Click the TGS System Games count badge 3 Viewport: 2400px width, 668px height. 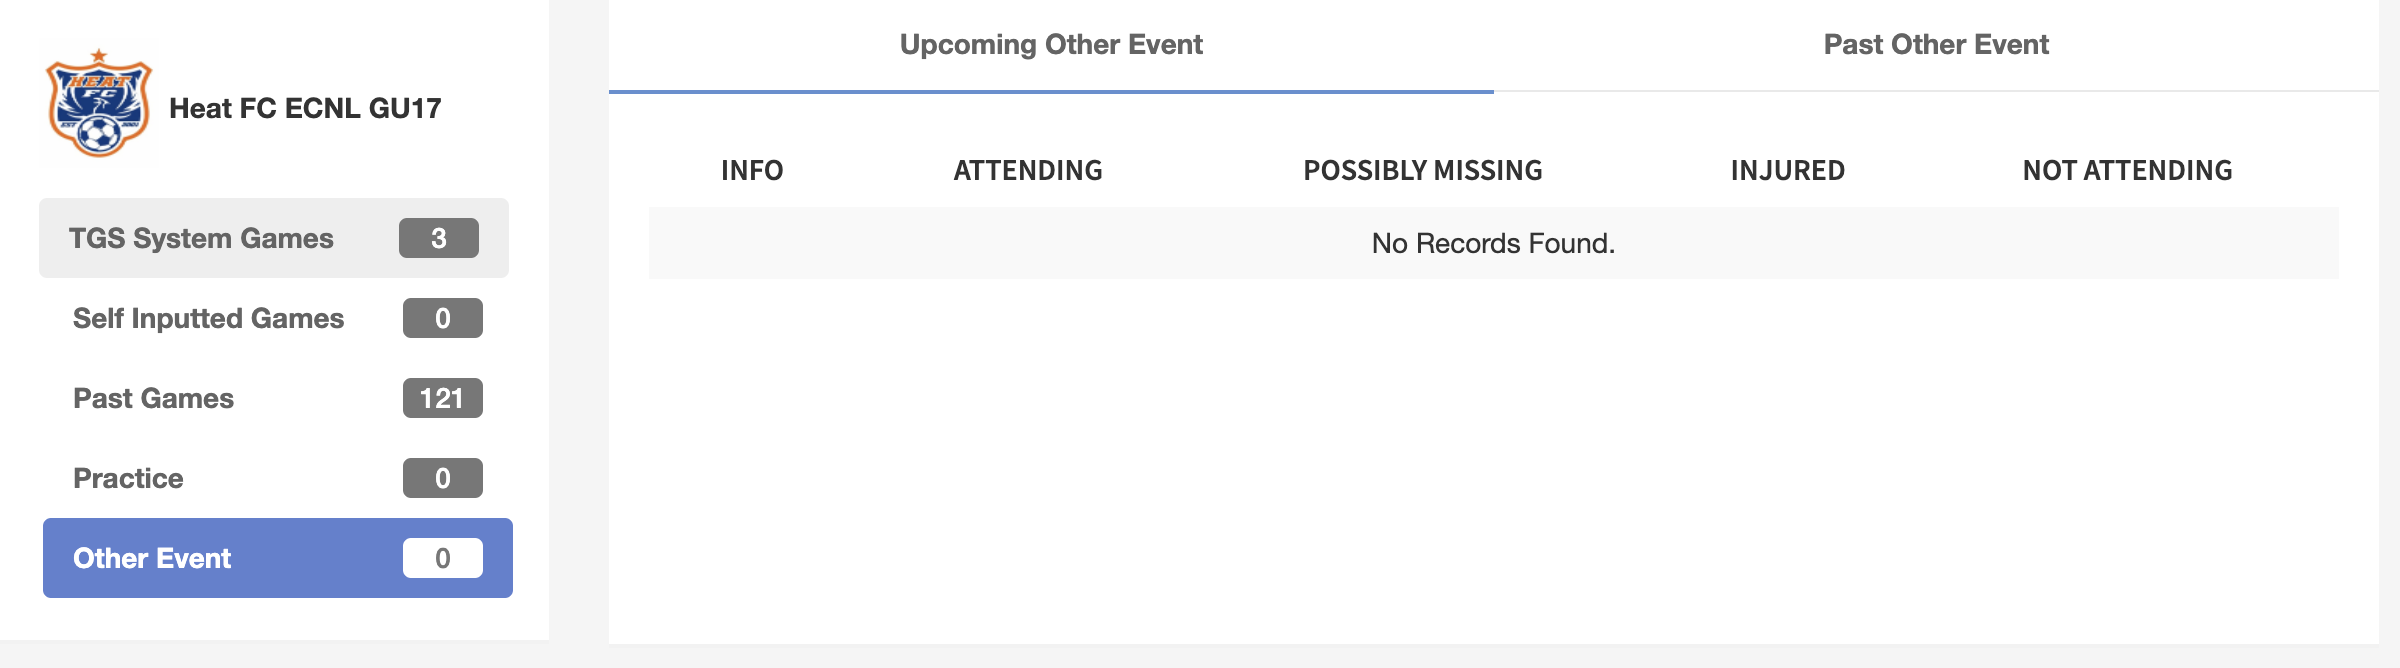439,238
